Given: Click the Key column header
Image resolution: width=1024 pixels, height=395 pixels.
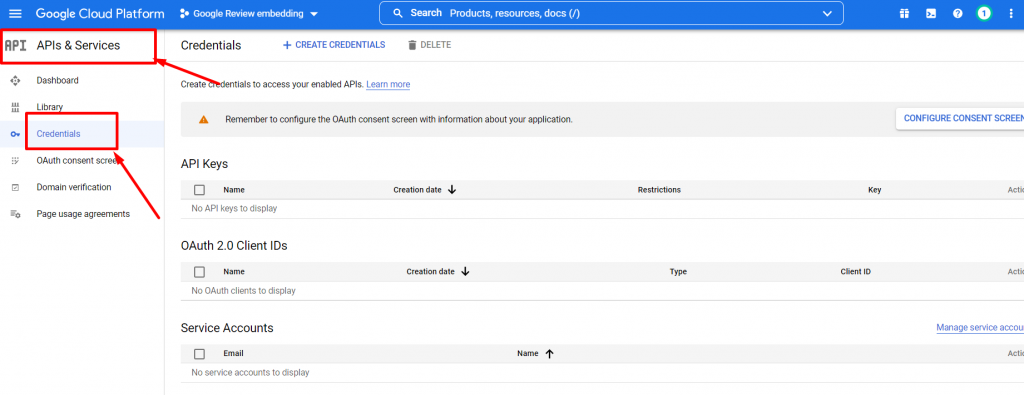Looking at the screenshot, I should point(874,190).
